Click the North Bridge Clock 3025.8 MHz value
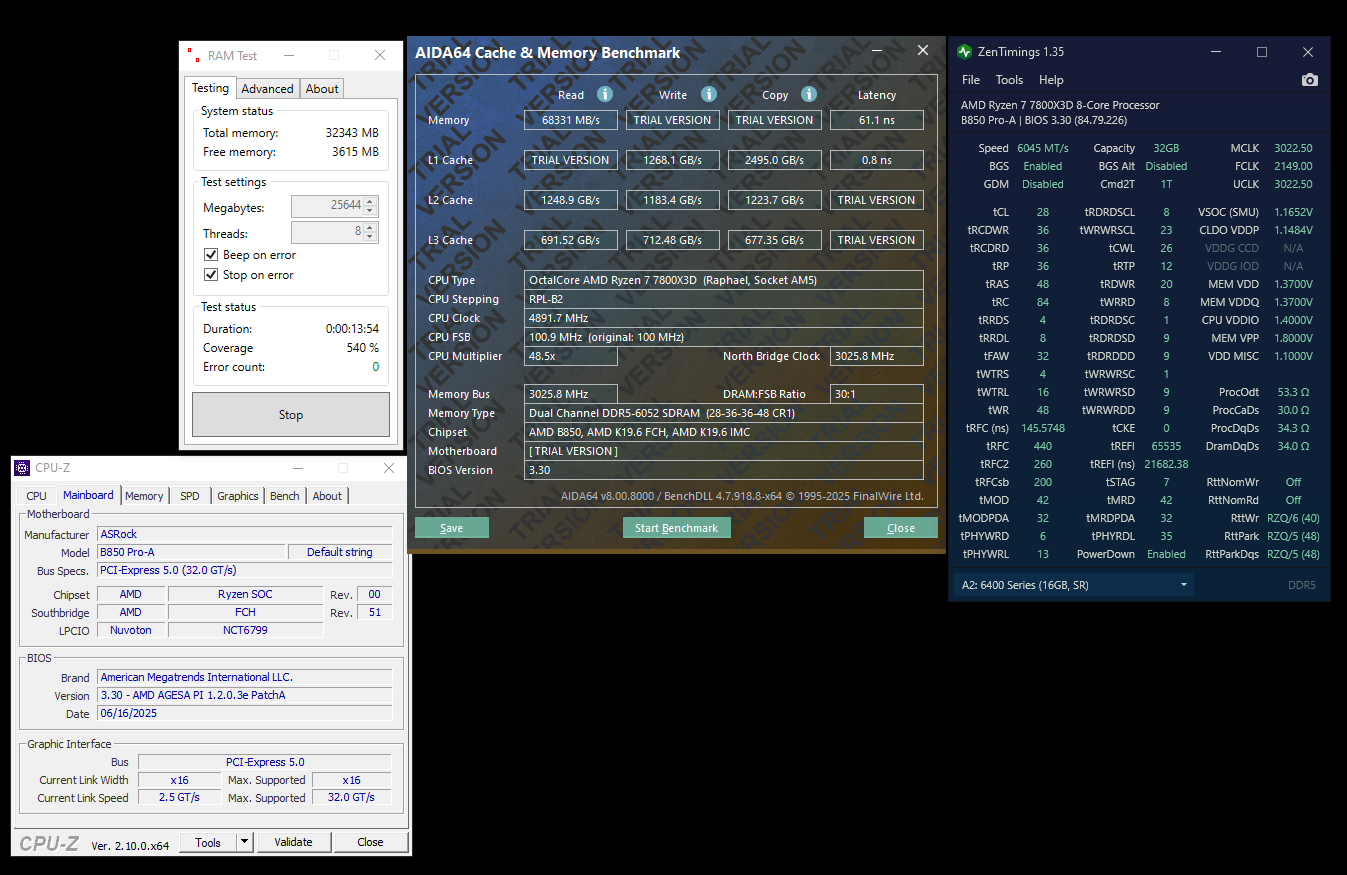Screen dimensions: 1347x875 pos(877,356)
